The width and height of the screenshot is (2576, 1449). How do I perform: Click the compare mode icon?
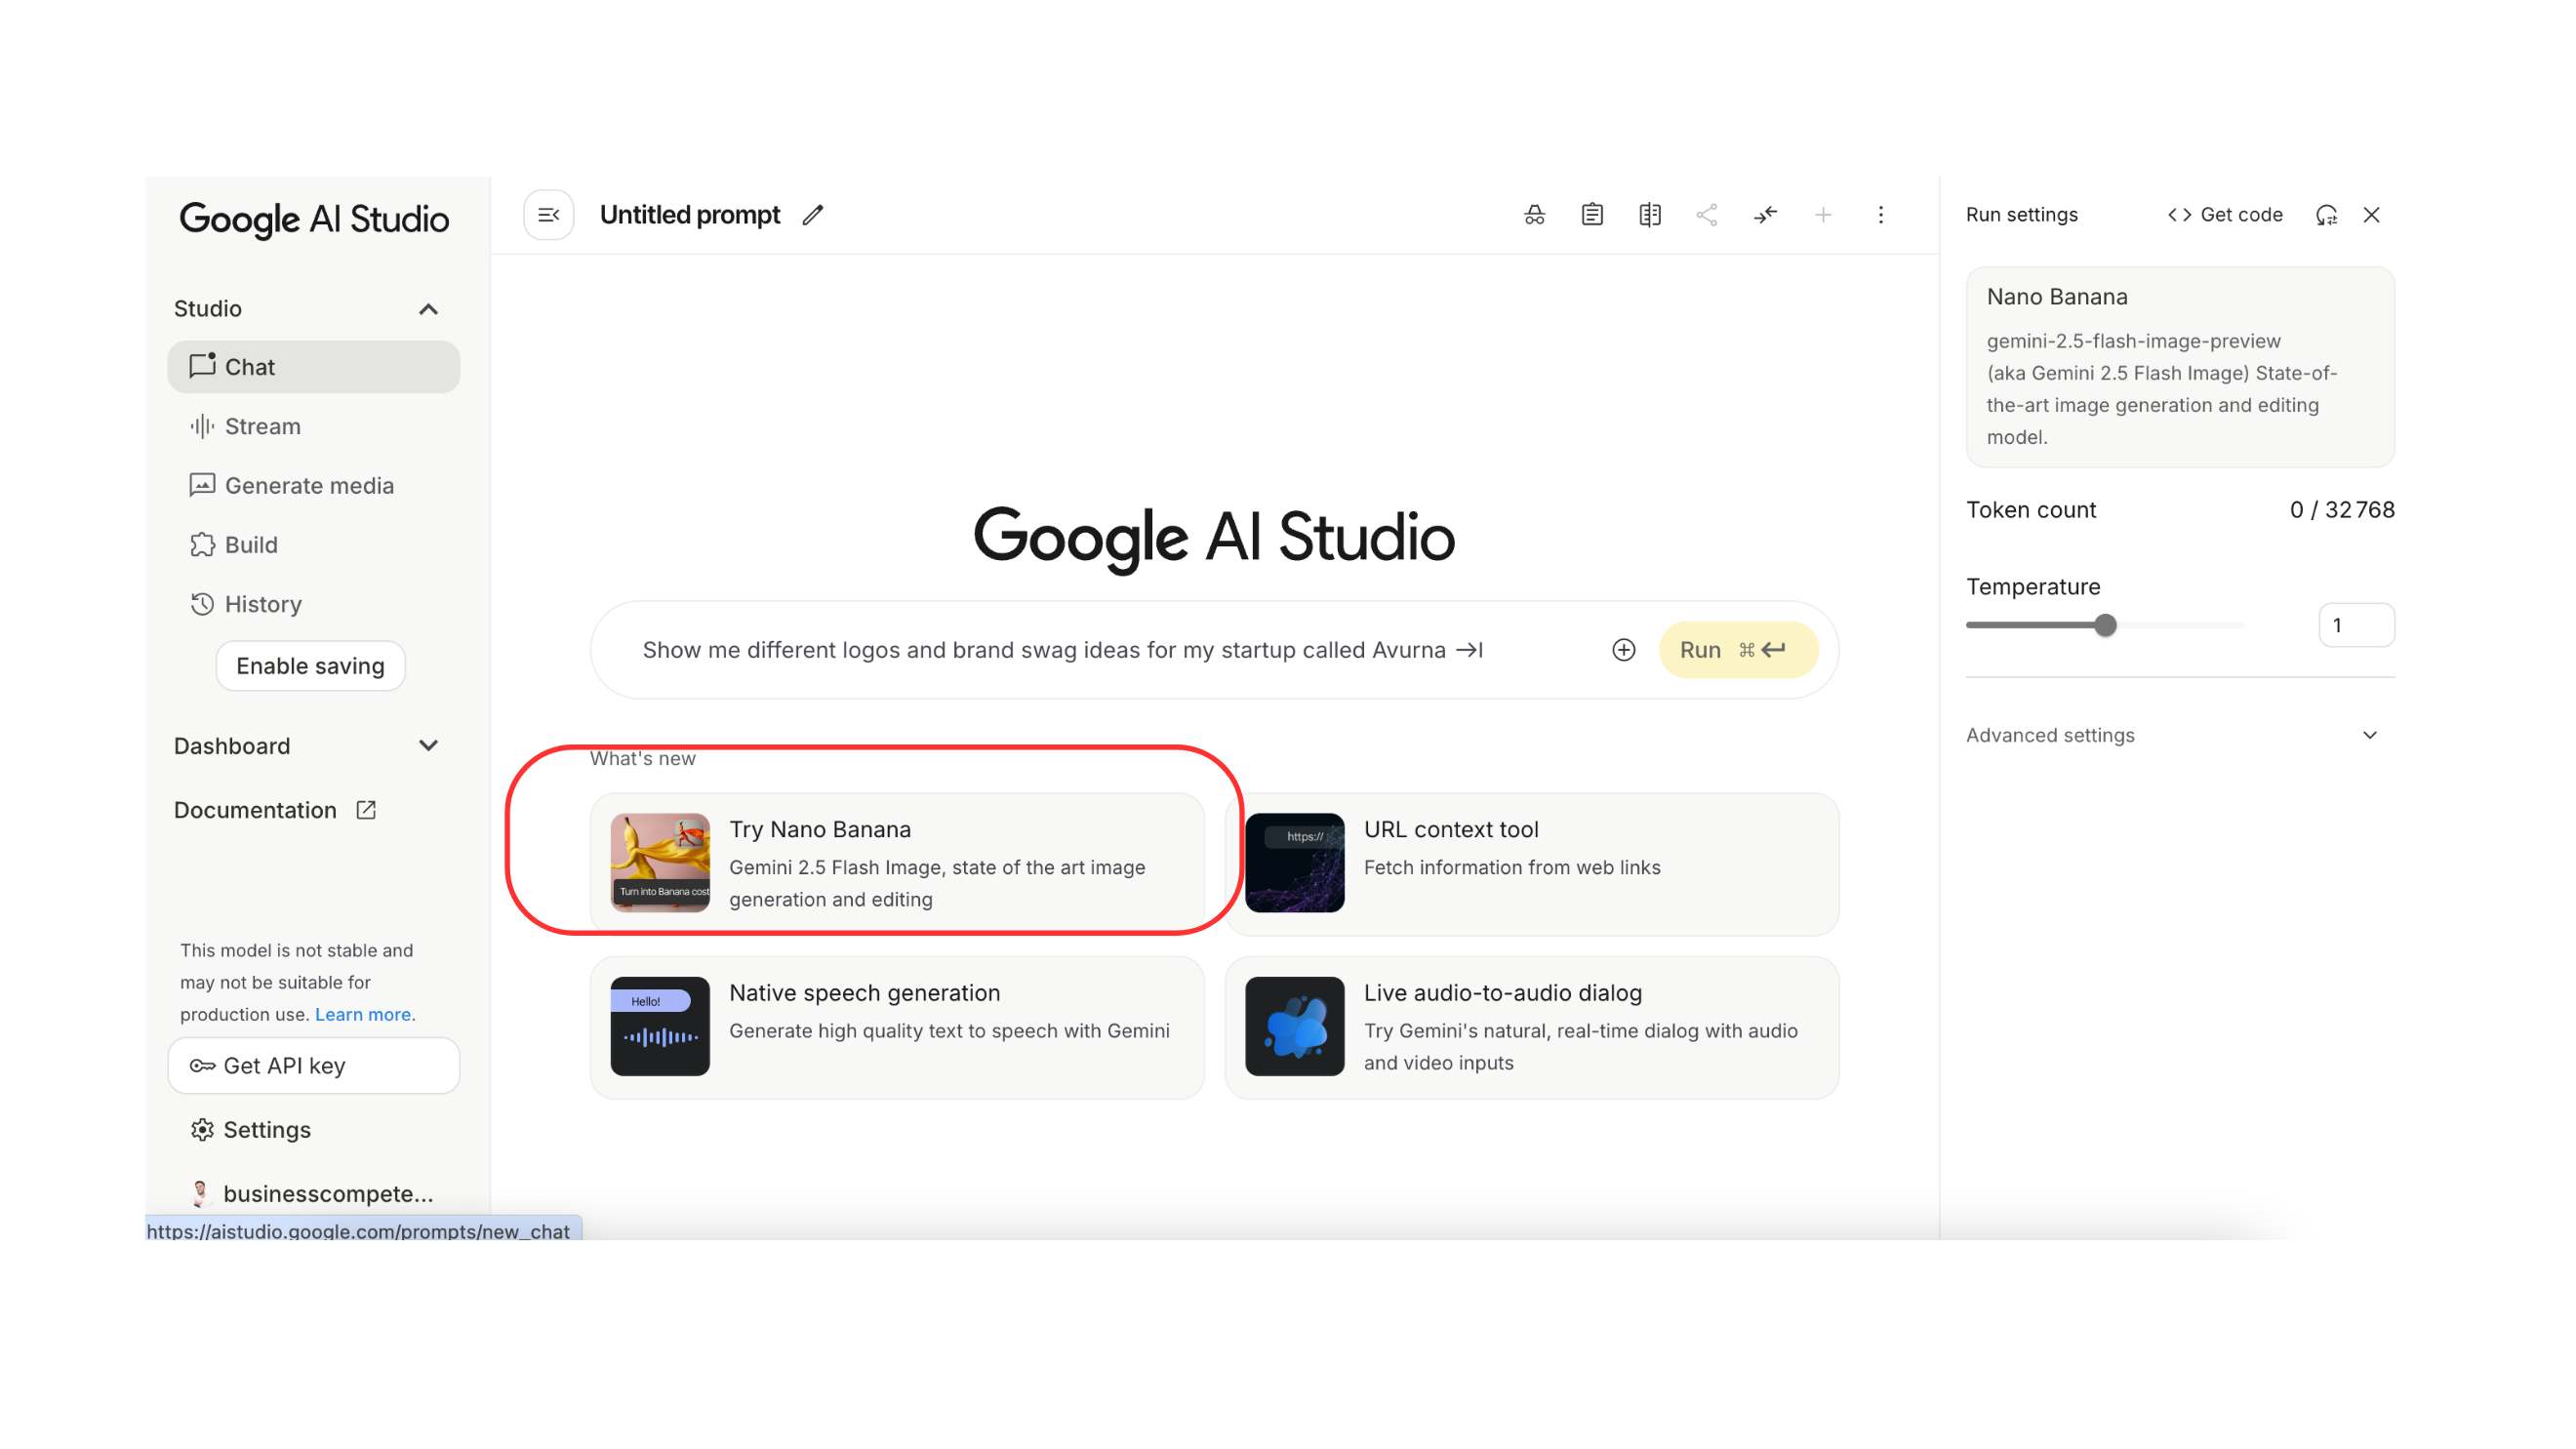point(1650,215)
